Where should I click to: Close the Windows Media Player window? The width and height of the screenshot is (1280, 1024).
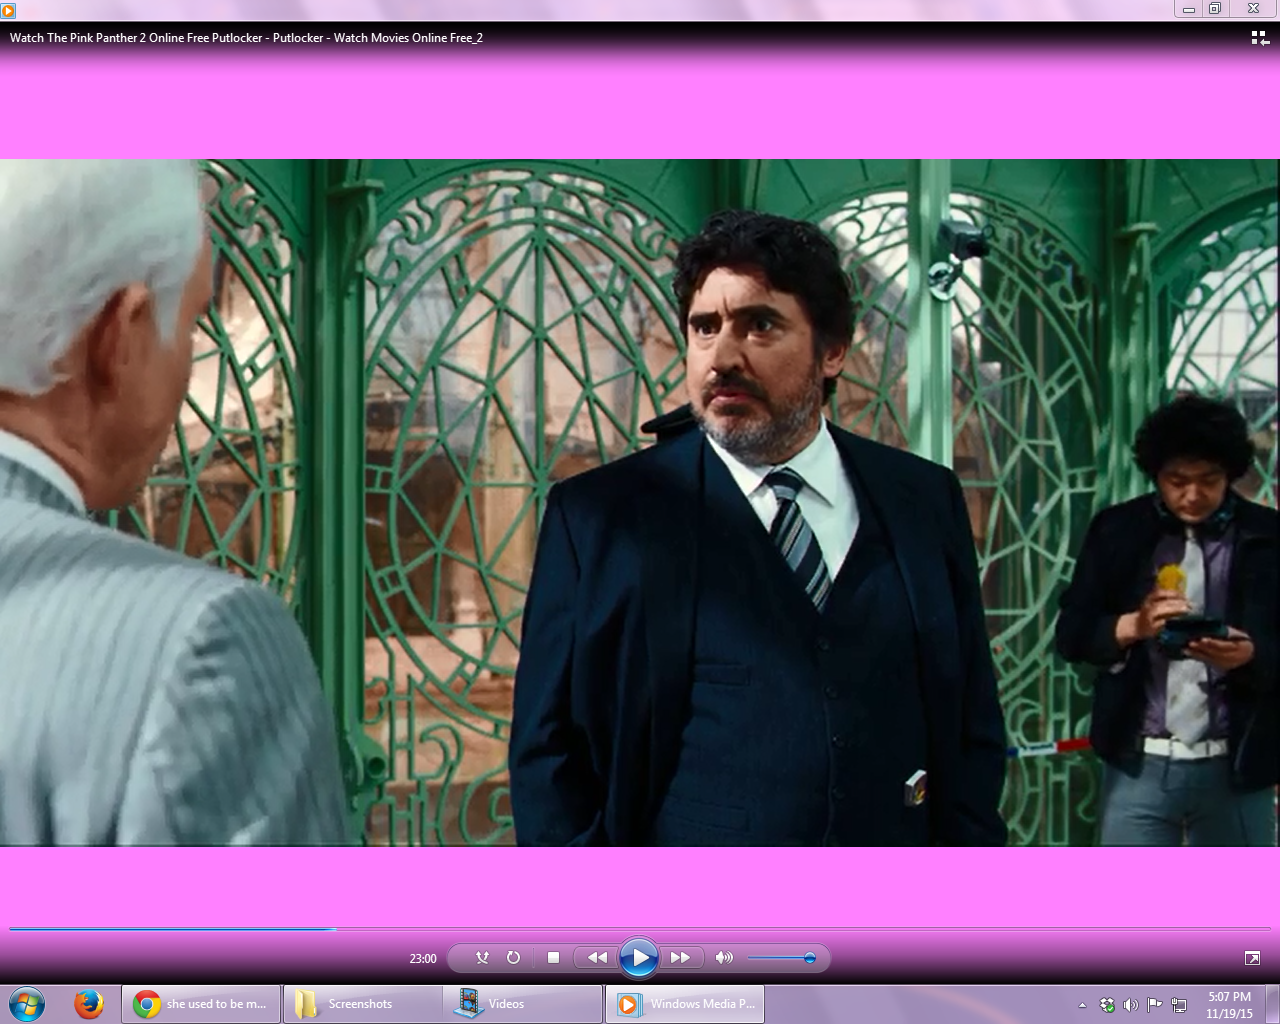pyautogui.click(x=1253, y=9)
